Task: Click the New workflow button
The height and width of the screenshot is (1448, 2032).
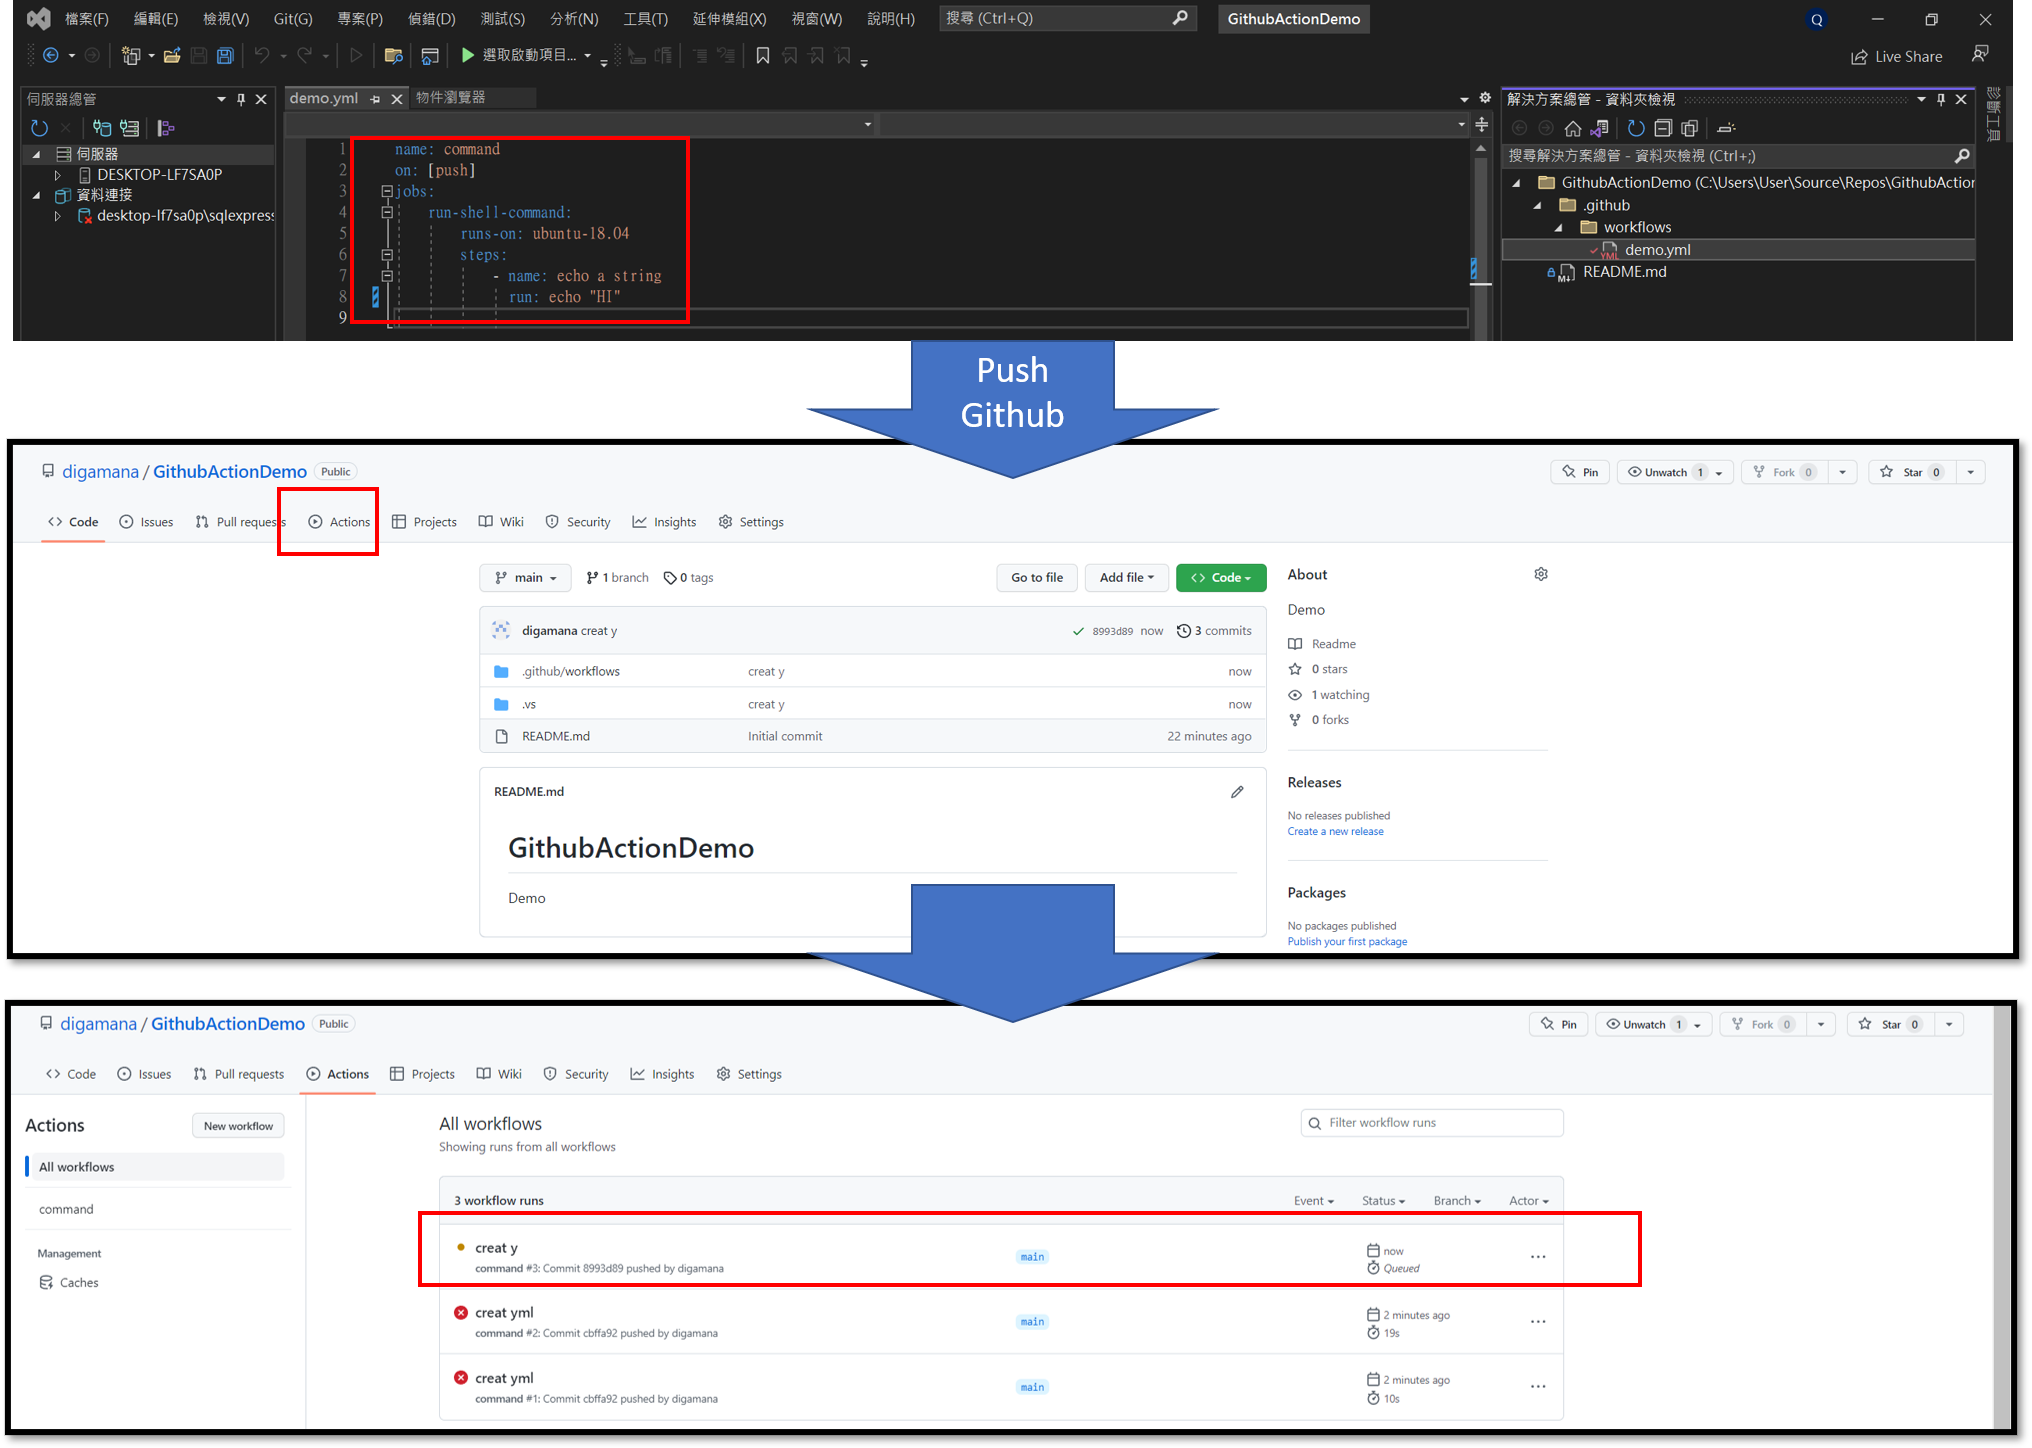Action: pyautogui.click(x=238, y=1126)
